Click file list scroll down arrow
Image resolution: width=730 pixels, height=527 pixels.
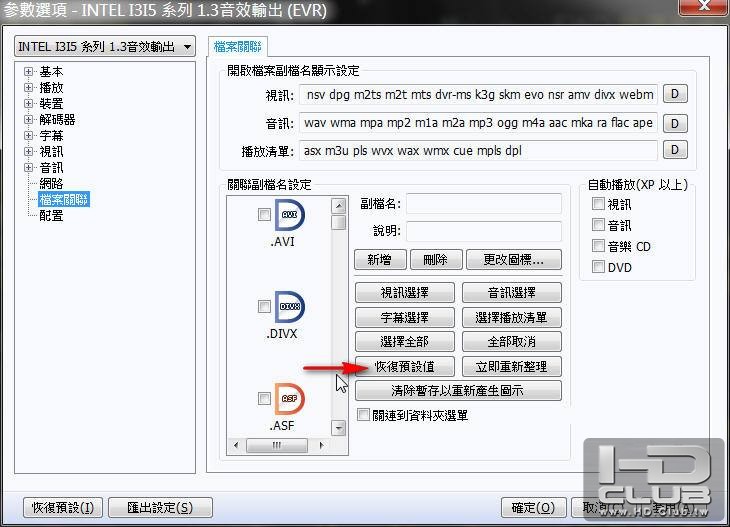click(338, 427)
